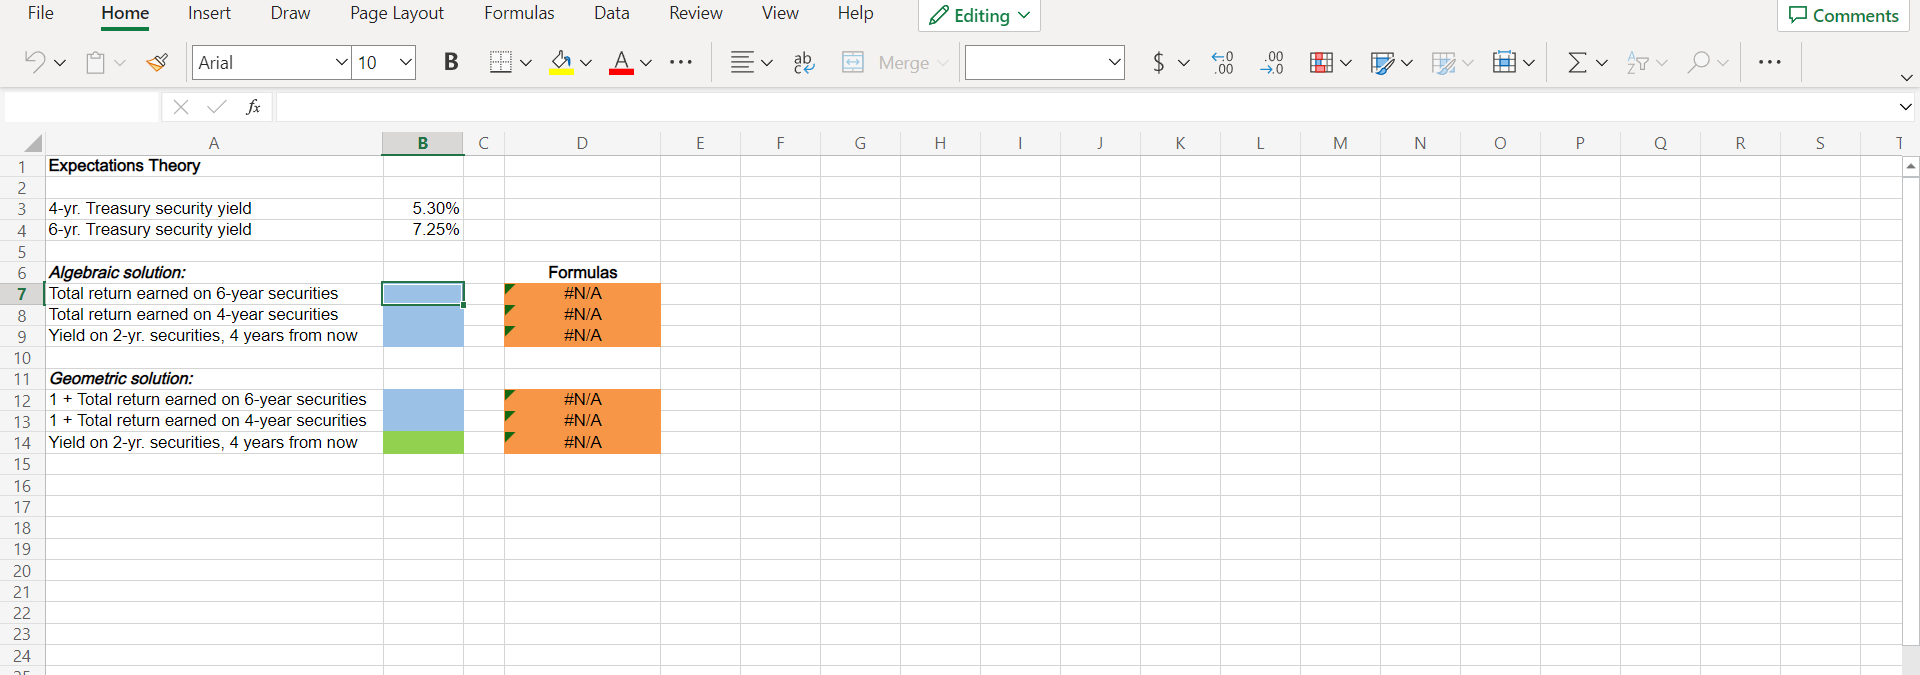The width and height of the screenshot is (1920, 675).
Task: Apply currency dollar format
Action: coord(1158,62)
